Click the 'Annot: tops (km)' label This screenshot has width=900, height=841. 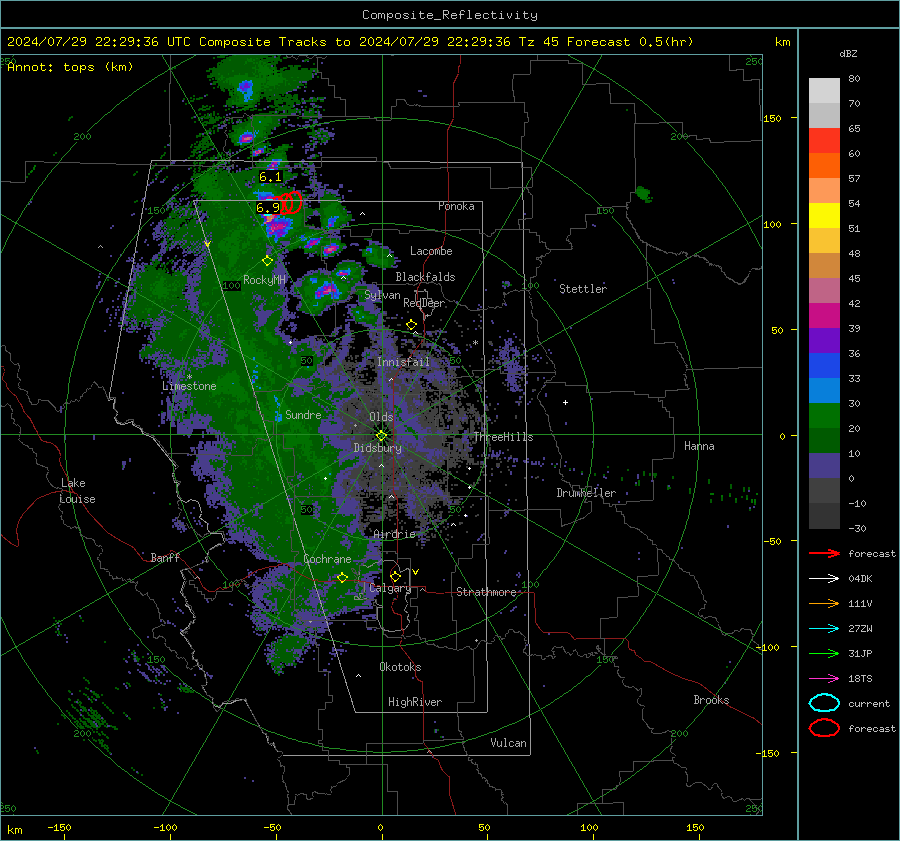tap(70, 67)
